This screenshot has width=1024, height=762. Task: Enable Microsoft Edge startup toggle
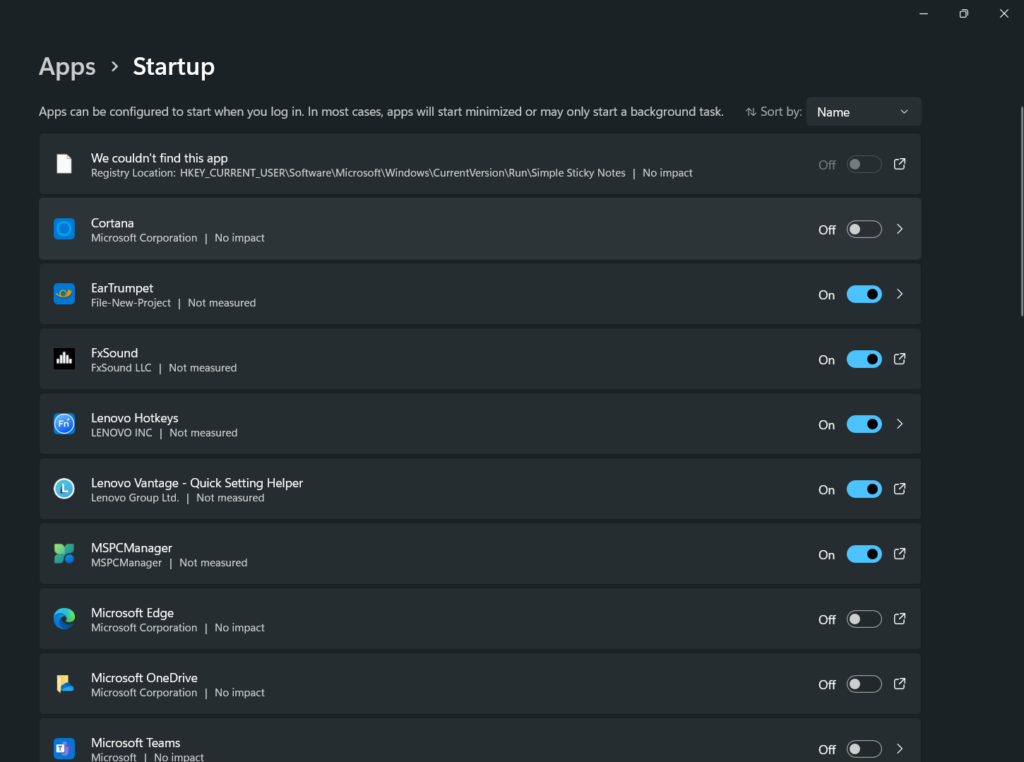[x=864, y=619]
